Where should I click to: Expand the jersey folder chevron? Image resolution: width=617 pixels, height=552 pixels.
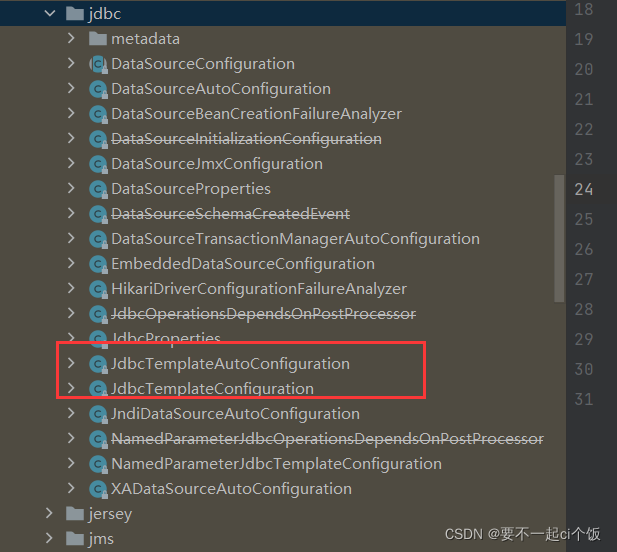tap(49, 513)
